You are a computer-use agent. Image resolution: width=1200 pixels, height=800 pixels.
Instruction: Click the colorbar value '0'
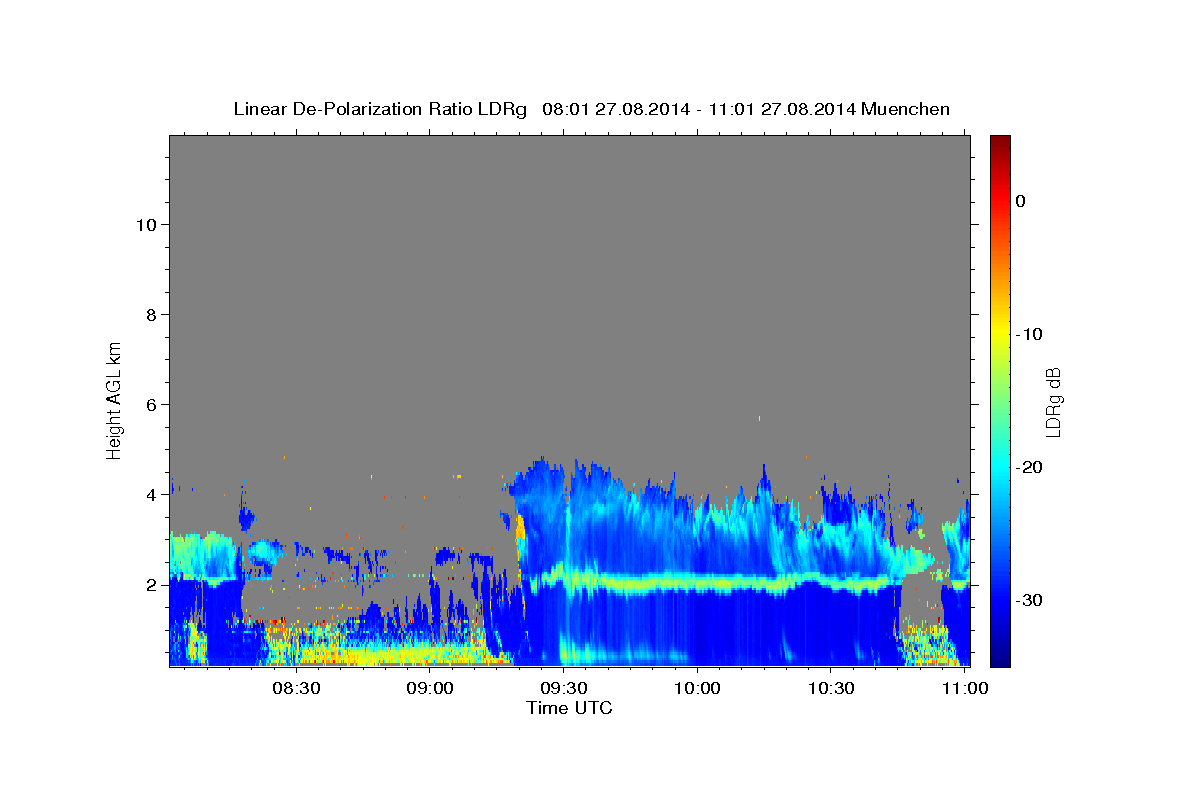point(1021,201)
